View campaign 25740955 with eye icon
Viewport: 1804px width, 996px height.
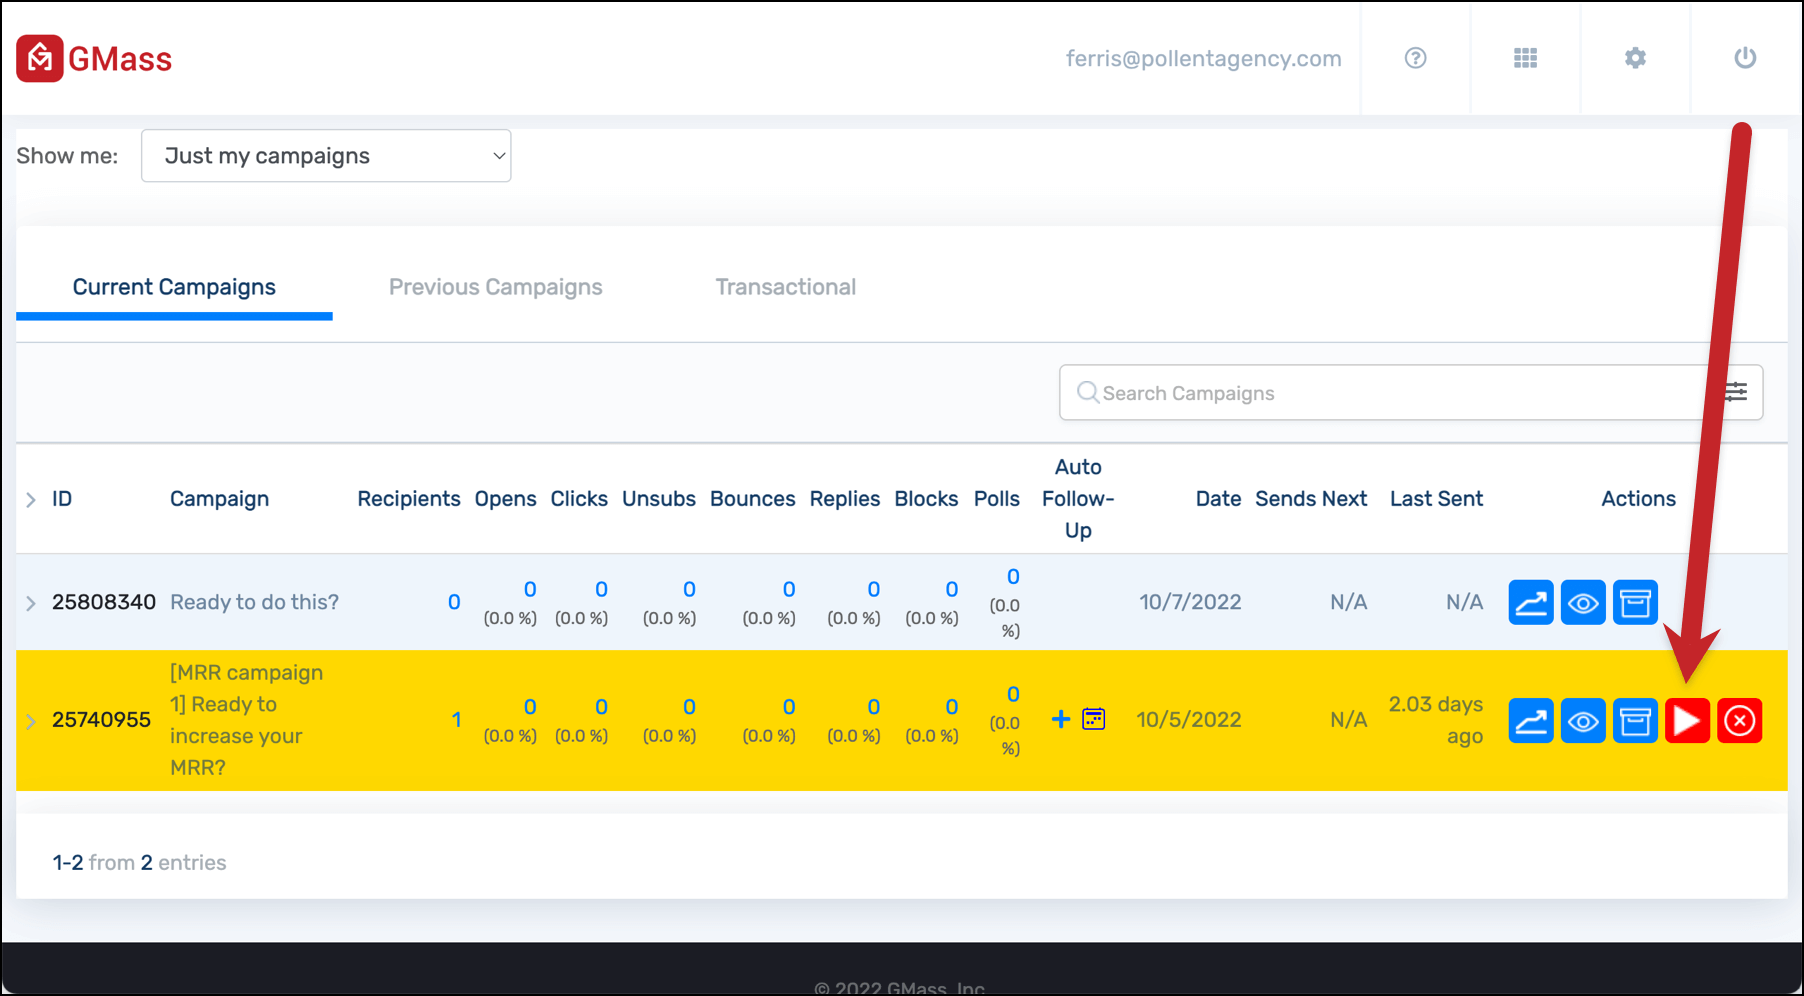(x=1583, y=720)
